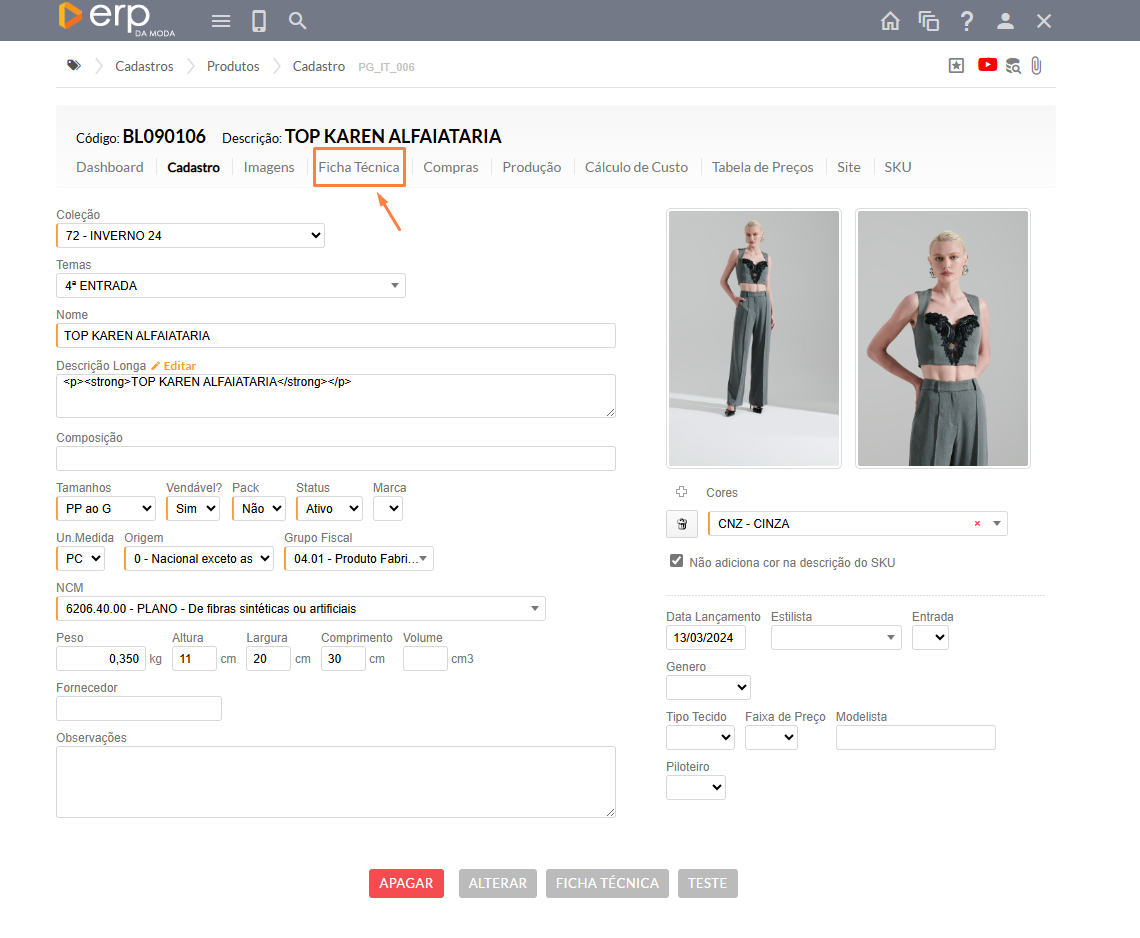The height and width of the screenshot is (938, 1140).
Task: Open the Tamanhos size dropdown
Action: (x=106, y=508)
